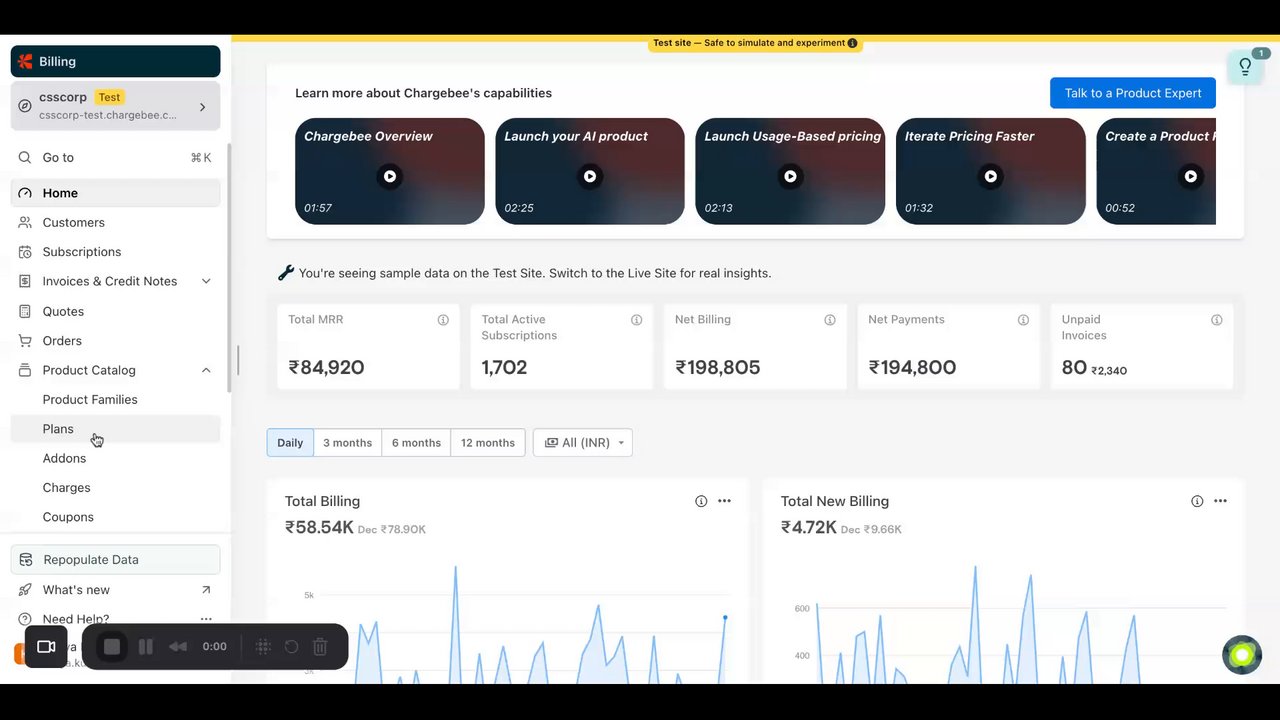Pause the screen recording
The height and width of the screenshot is (720, 1280).
(145, 647)
